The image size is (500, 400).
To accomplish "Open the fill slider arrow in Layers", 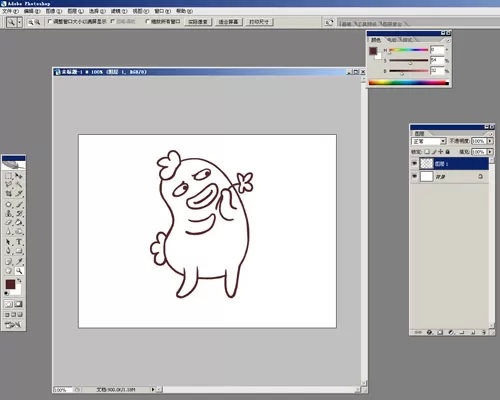I will pos(490,152).
